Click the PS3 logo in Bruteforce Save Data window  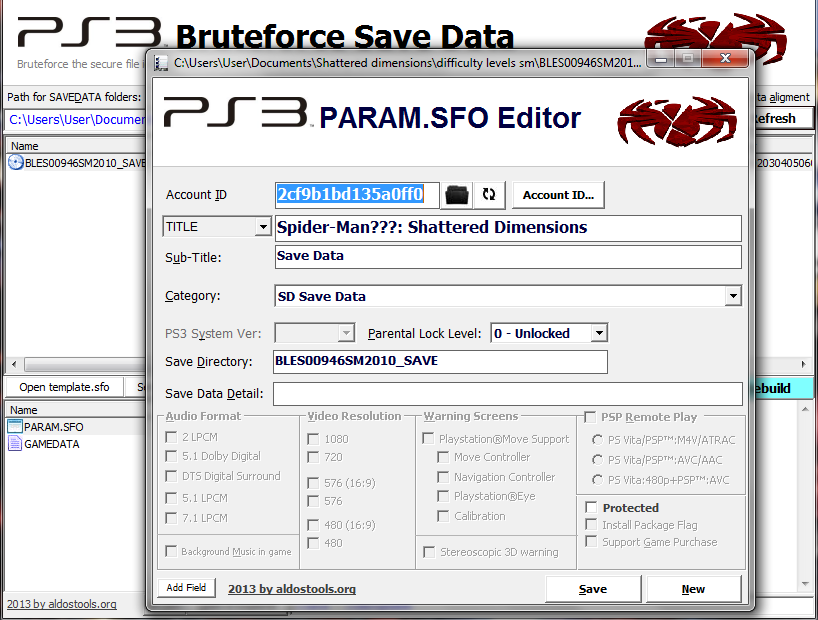[x=90, y=31]
